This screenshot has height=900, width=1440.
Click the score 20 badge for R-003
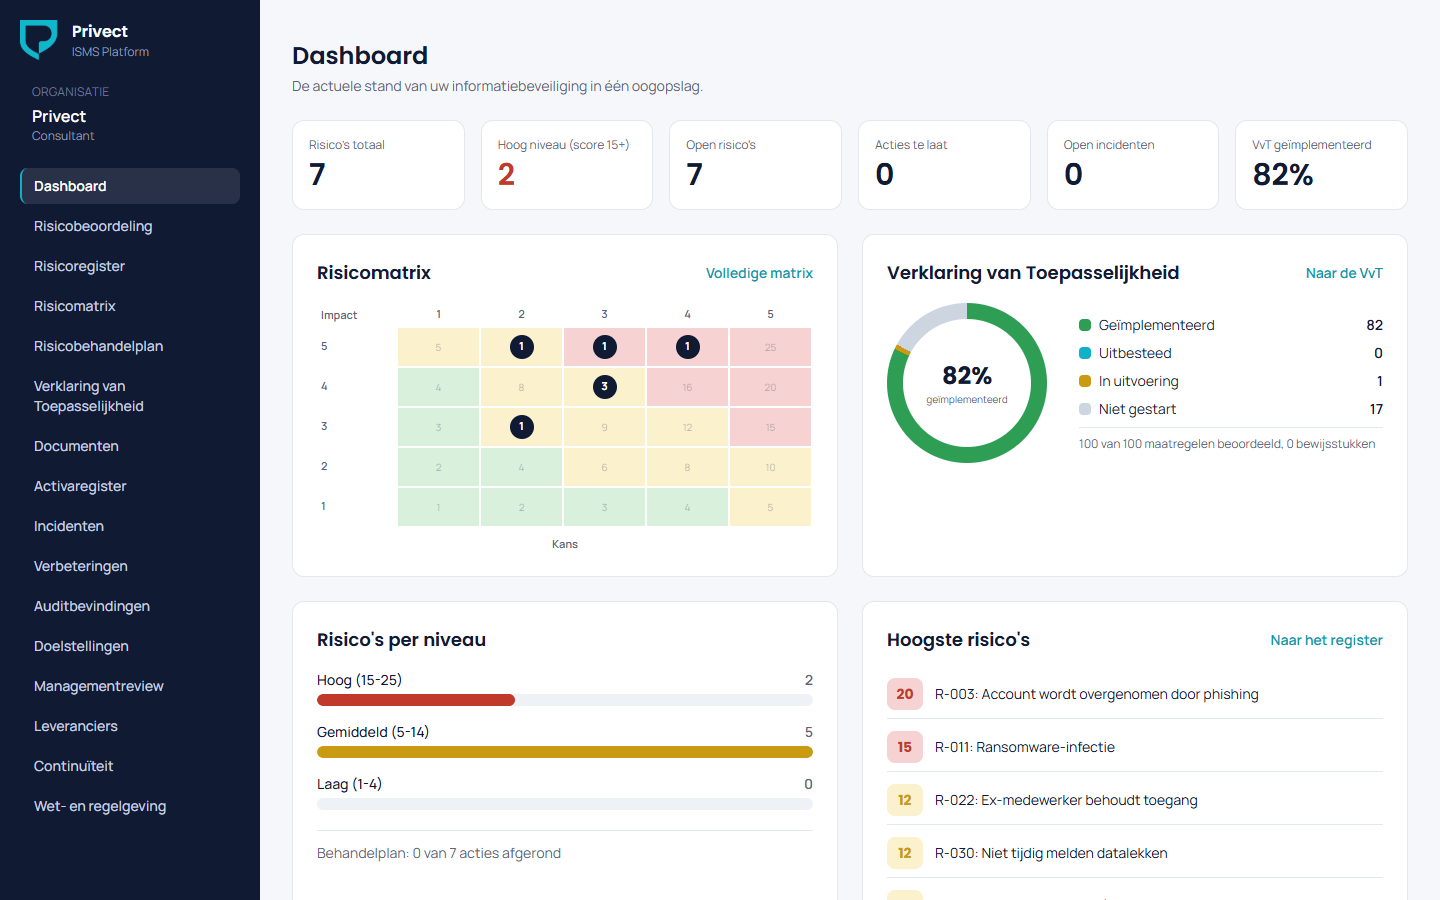905,694
